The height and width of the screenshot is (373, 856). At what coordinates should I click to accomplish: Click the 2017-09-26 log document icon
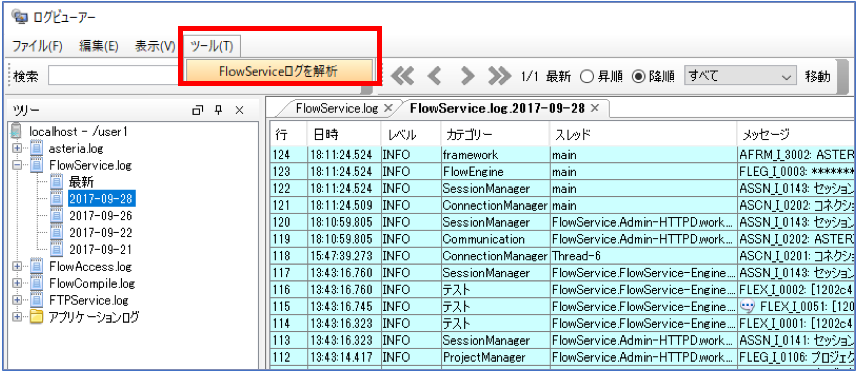pos(57,216)
